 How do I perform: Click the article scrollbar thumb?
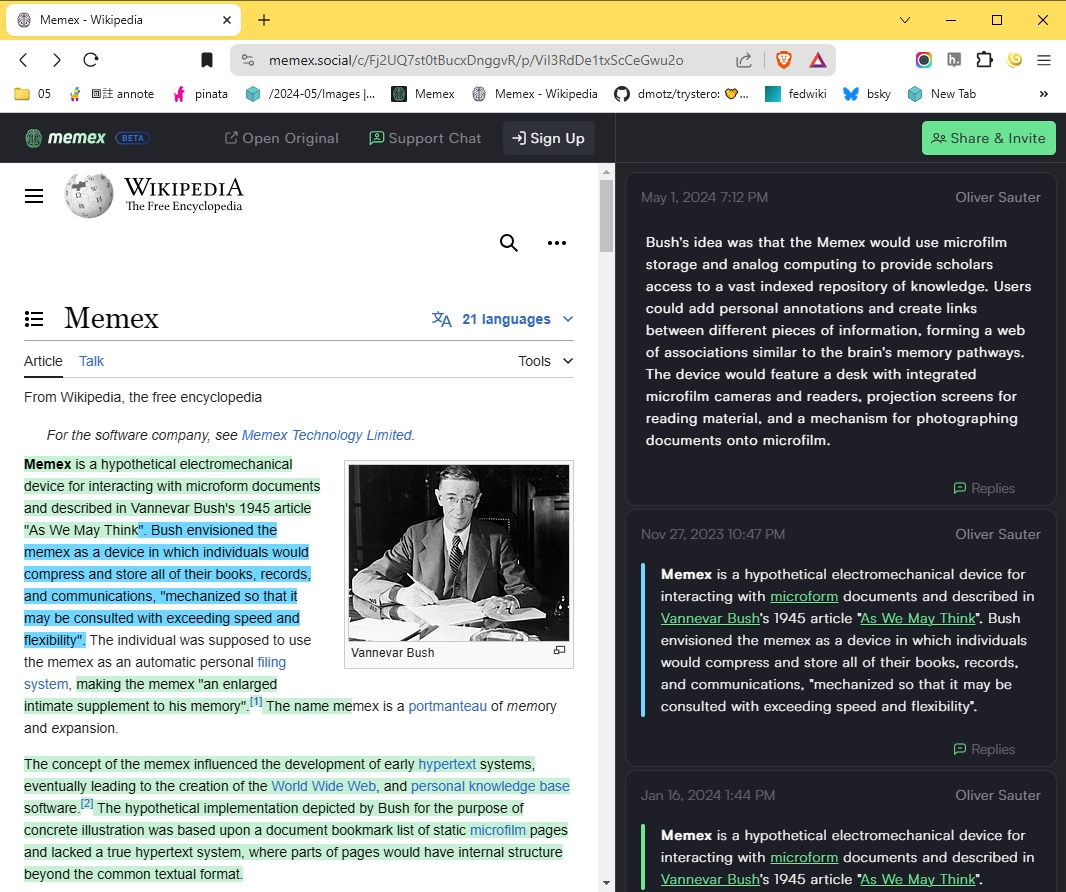pos(606,216)
